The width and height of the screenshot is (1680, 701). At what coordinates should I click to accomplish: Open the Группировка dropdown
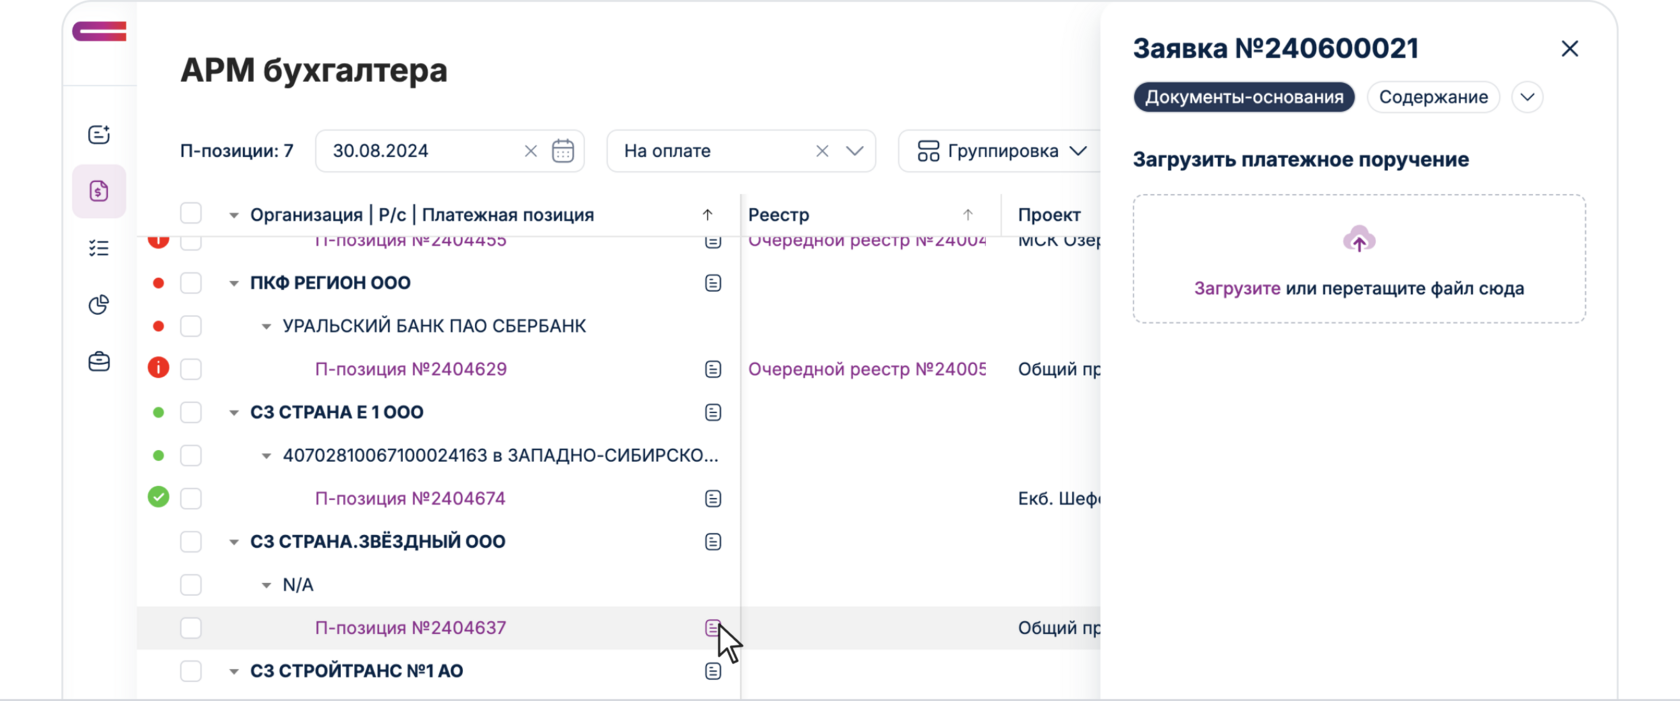(x=1001, y=151)
